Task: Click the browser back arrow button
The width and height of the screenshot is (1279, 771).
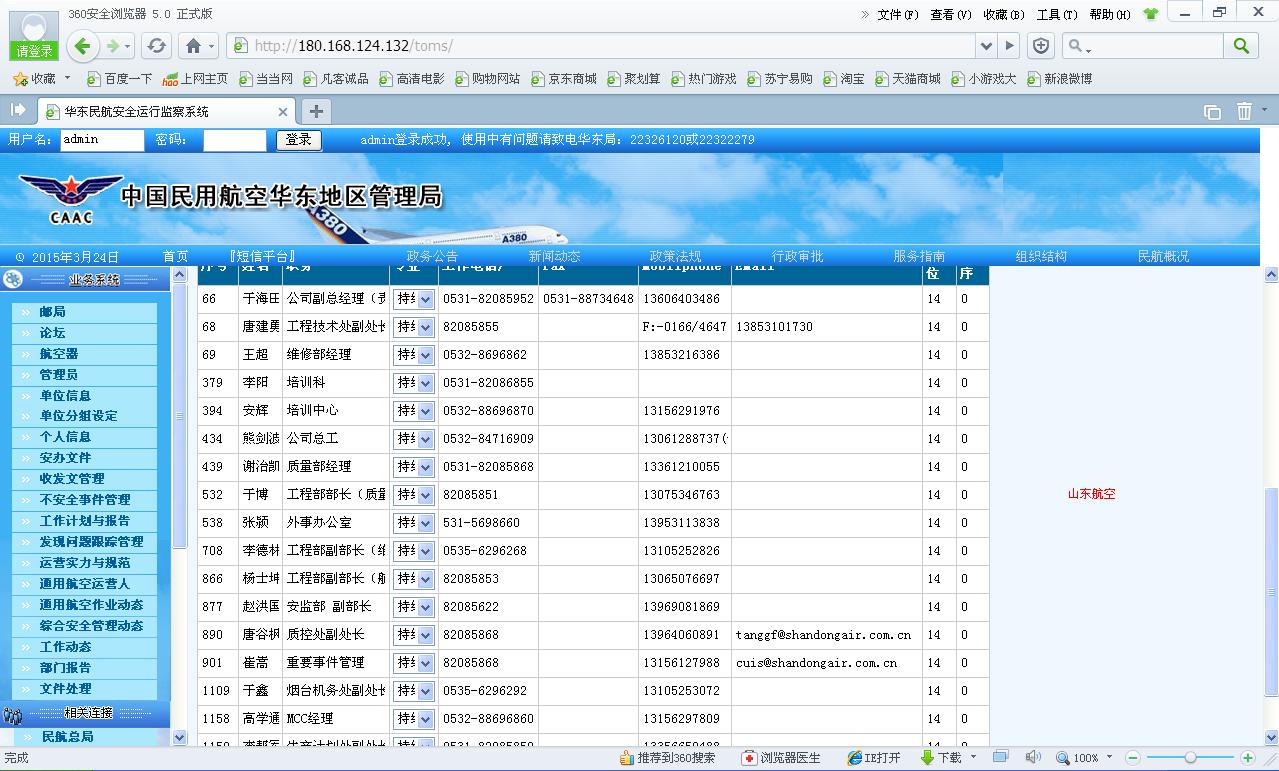Action: [x=84, y=46]
